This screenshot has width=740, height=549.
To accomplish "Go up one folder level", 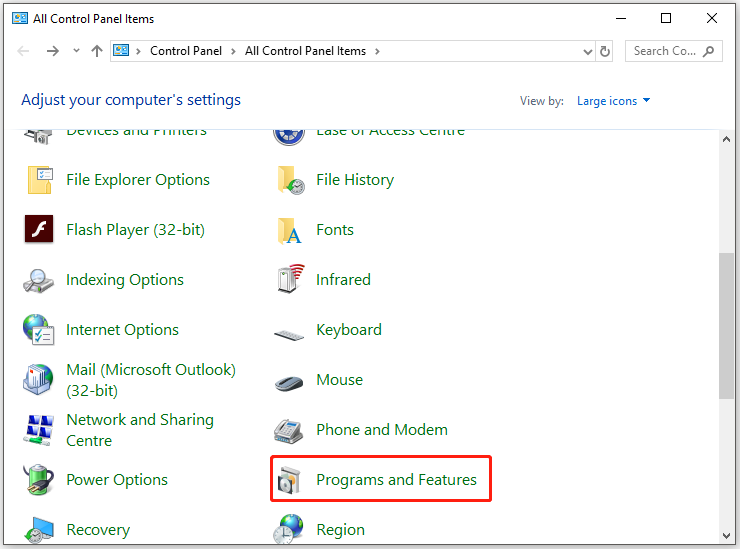I will click(97, 51).
